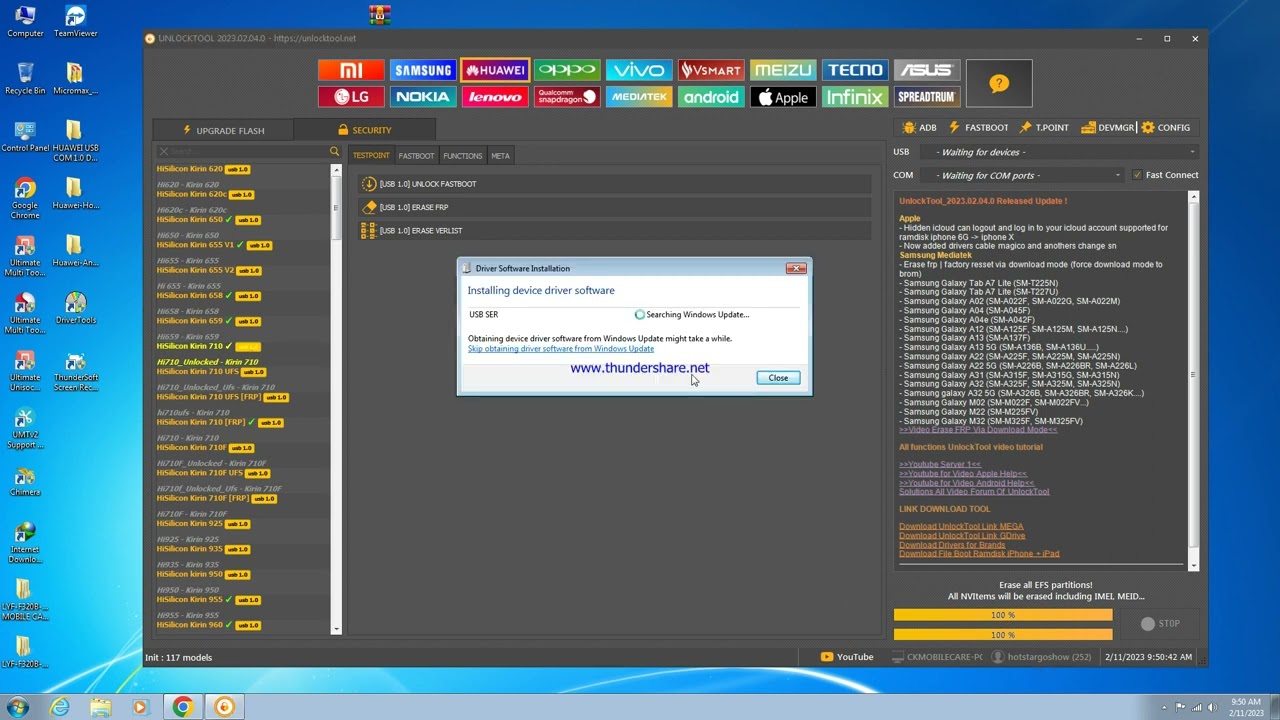Open Internet Explorer from the taskbar
The image size is (1280, 720).
(60, 707)
